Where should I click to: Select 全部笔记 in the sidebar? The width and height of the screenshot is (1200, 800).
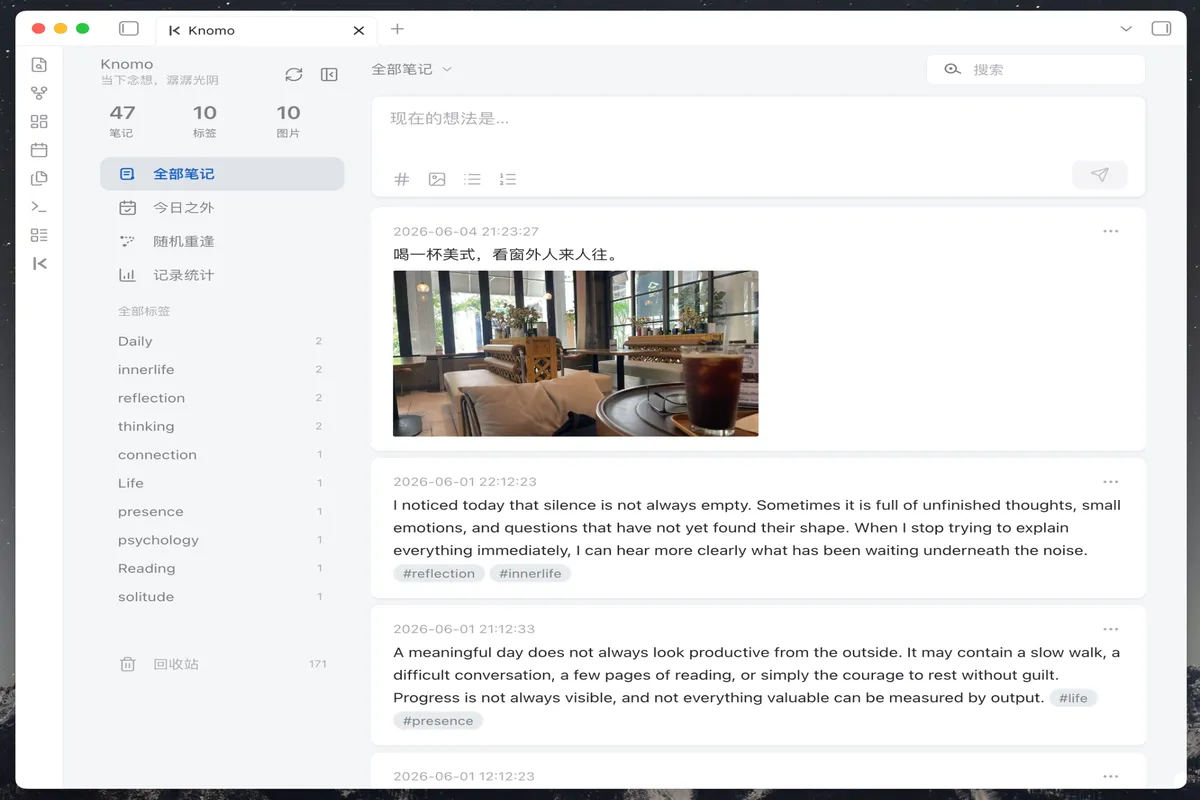pos(222,174)
